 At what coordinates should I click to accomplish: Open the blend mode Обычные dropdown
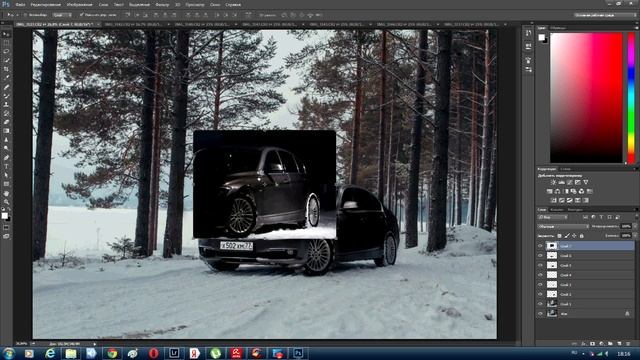[563, 226]
